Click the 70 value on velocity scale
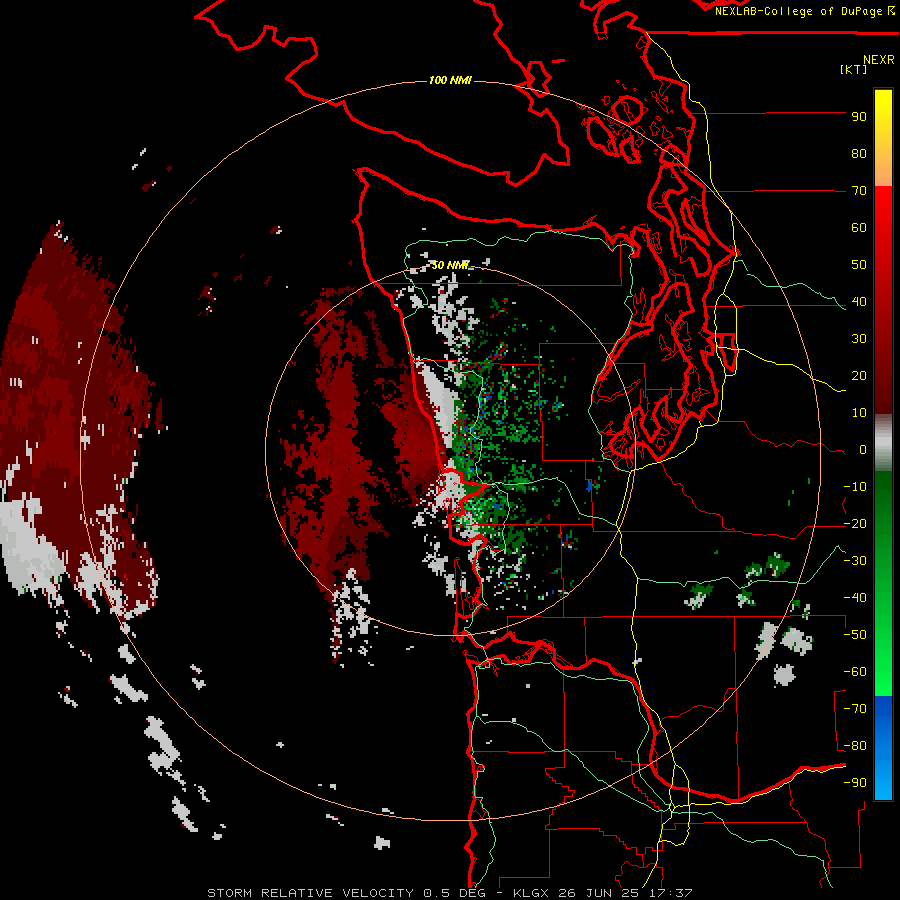900x900 pixels. 859,191
